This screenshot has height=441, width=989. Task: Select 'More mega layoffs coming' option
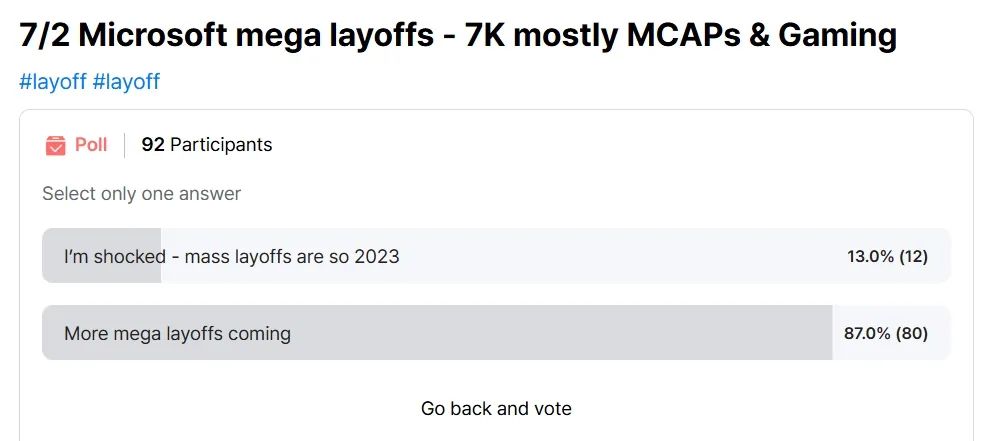(x=496, y=332)
